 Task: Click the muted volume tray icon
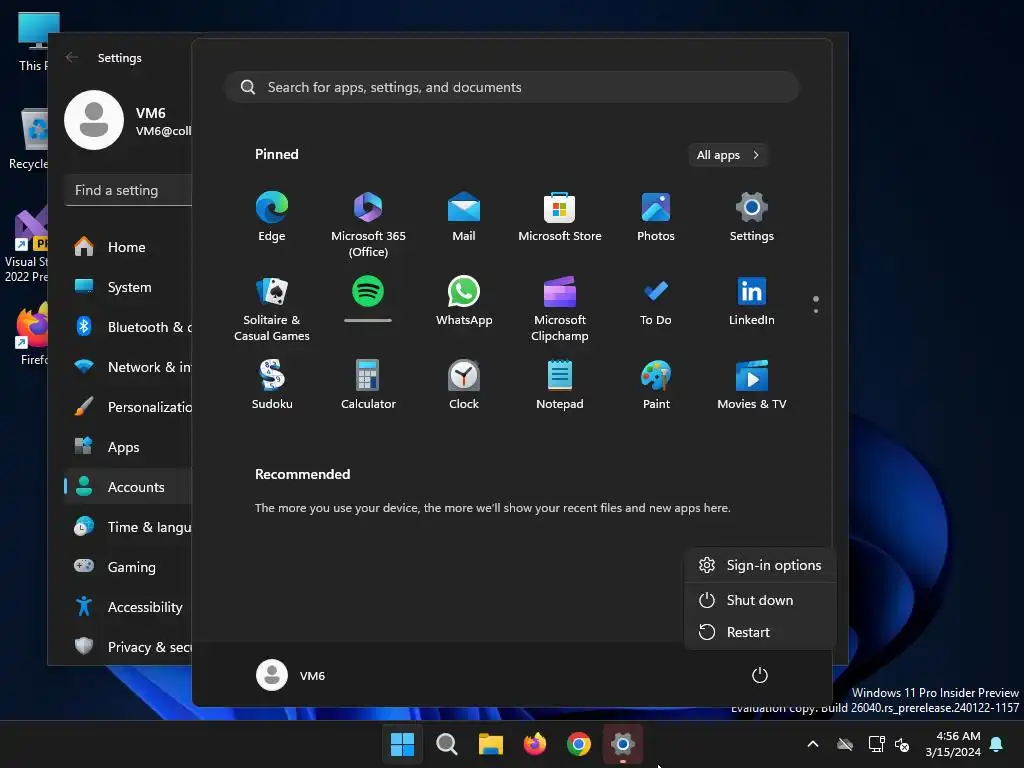[903, 744]
